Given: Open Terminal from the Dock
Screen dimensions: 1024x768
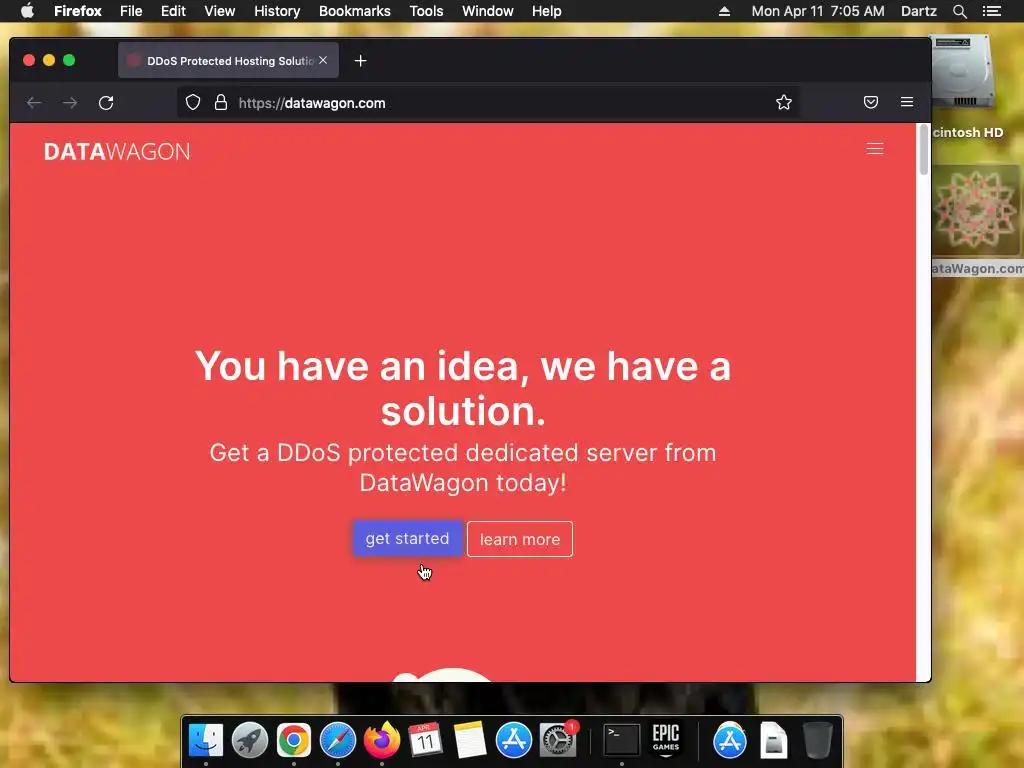Looking at the screenshot, I should (x=621, y=741).
